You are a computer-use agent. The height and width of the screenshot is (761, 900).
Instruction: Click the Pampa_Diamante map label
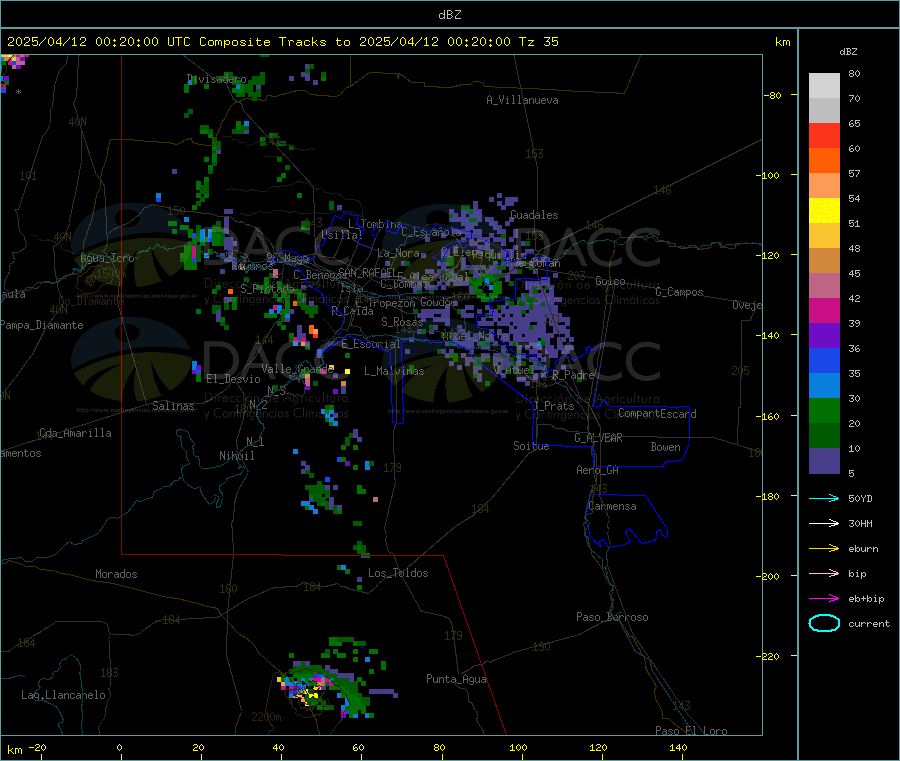[42, 325]
